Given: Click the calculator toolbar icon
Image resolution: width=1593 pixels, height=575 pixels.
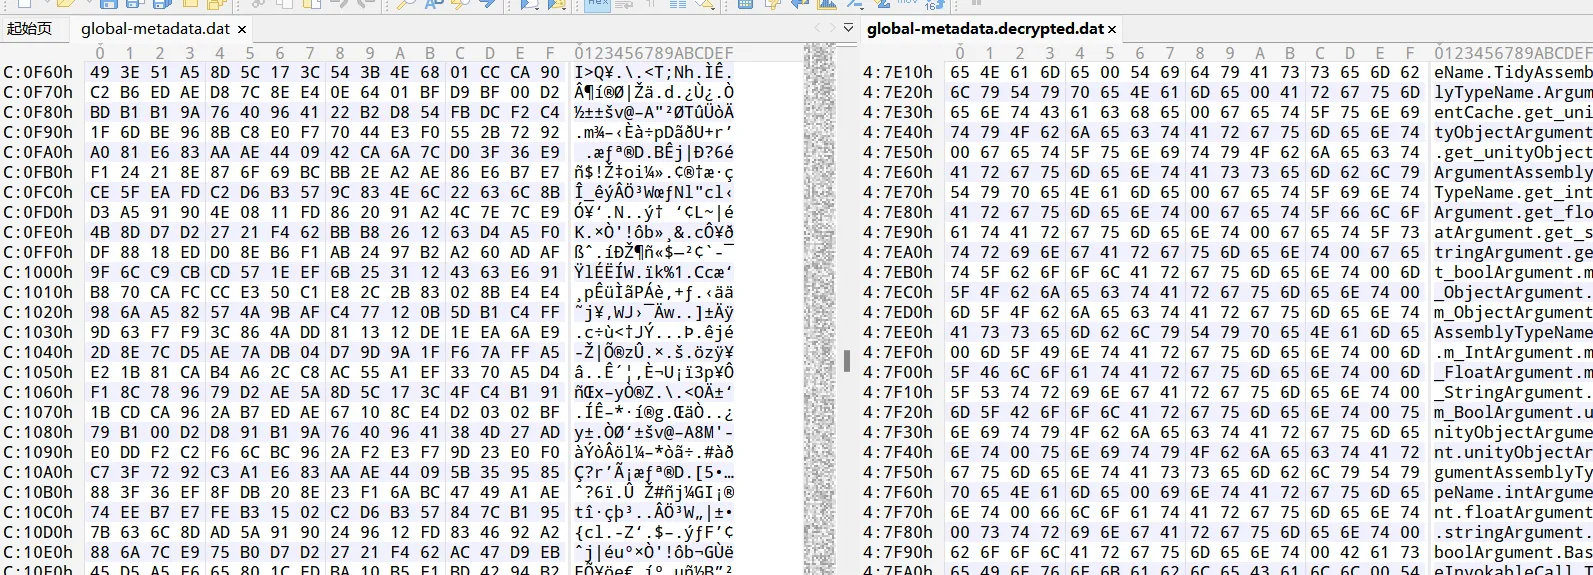Looking at the screenshot, I should pos(745,4).
